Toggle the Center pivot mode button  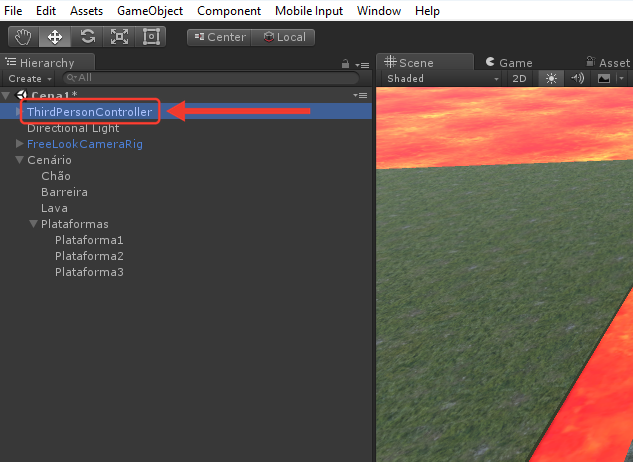220,38
